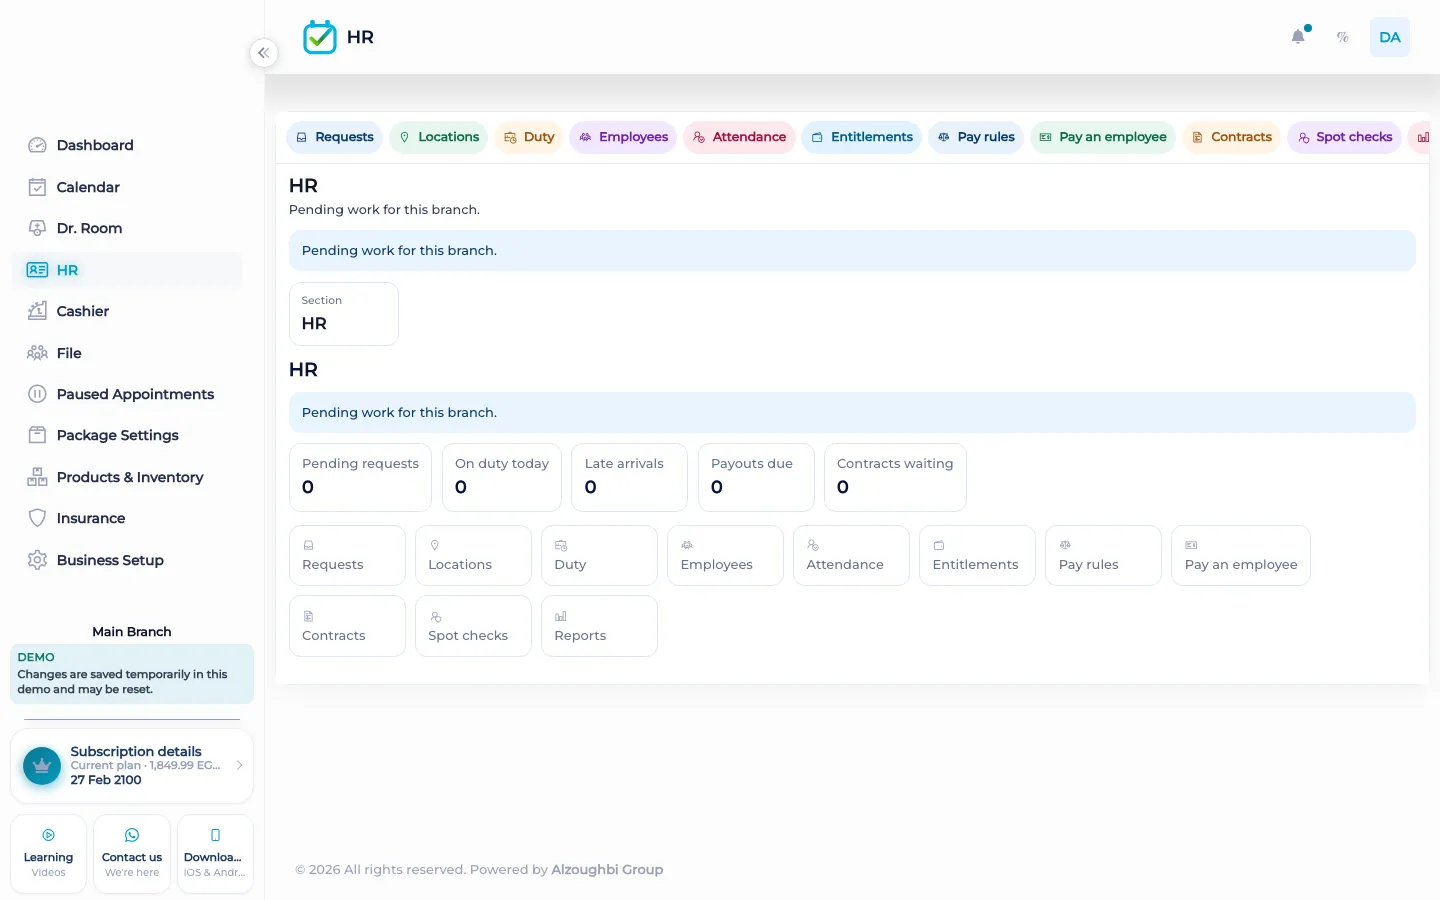Screen dimensions: 1440x900
Task: Open the Requests shortcut card
Action: tap(347, 556)
